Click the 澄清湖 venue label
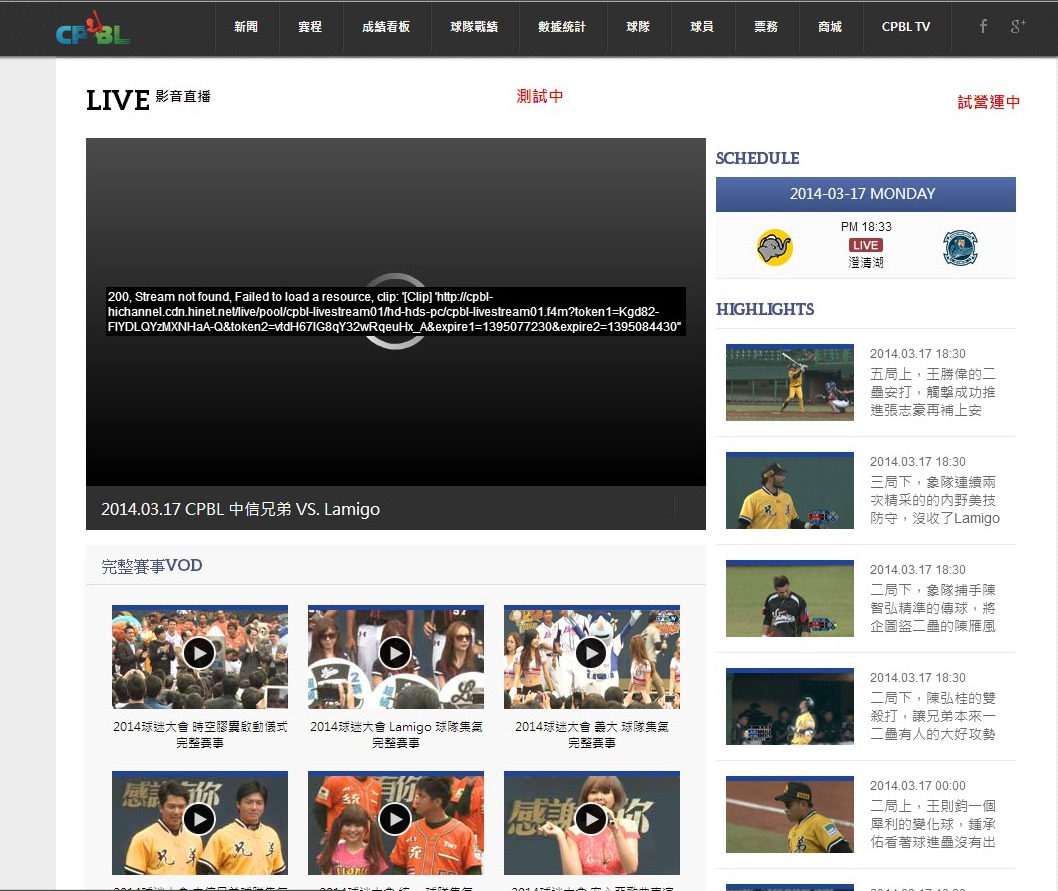The height and width of the screenshot is (891, 1058). 866,262
